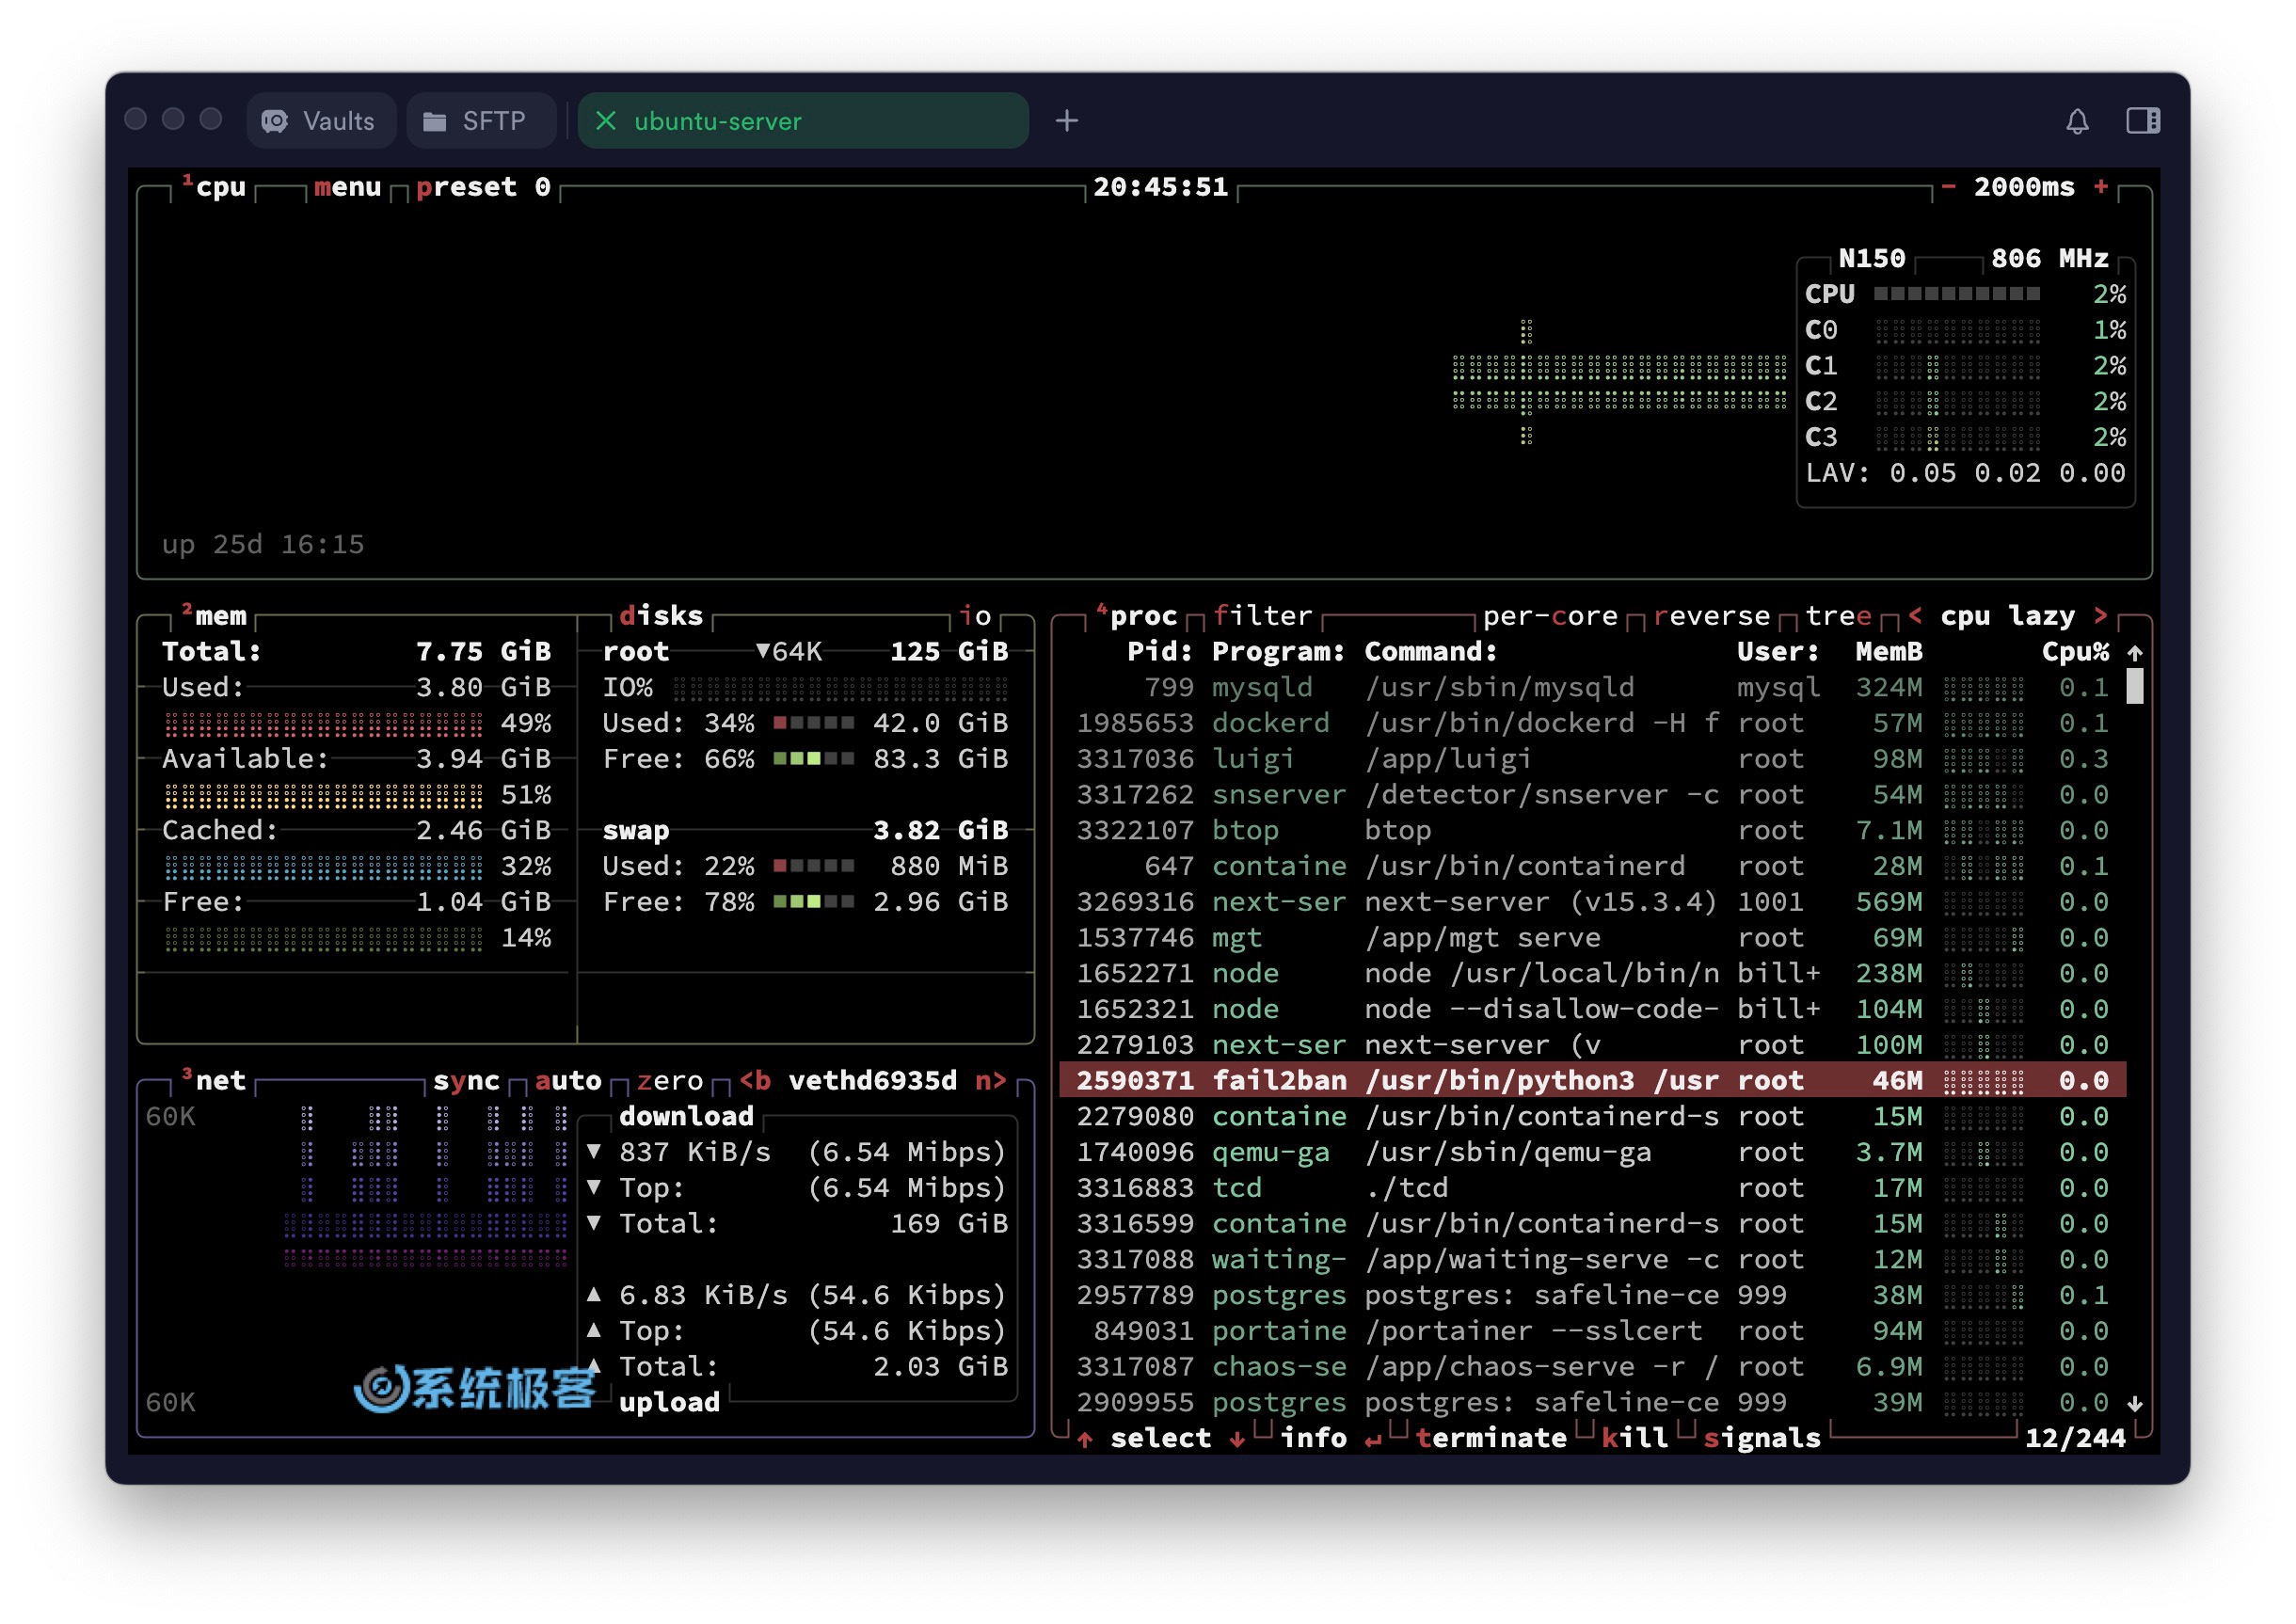Image resolution: width=2296 pixels, height=1624 pixels.
Task: Click the Cpu% column header
Action: click(2075, 651)
